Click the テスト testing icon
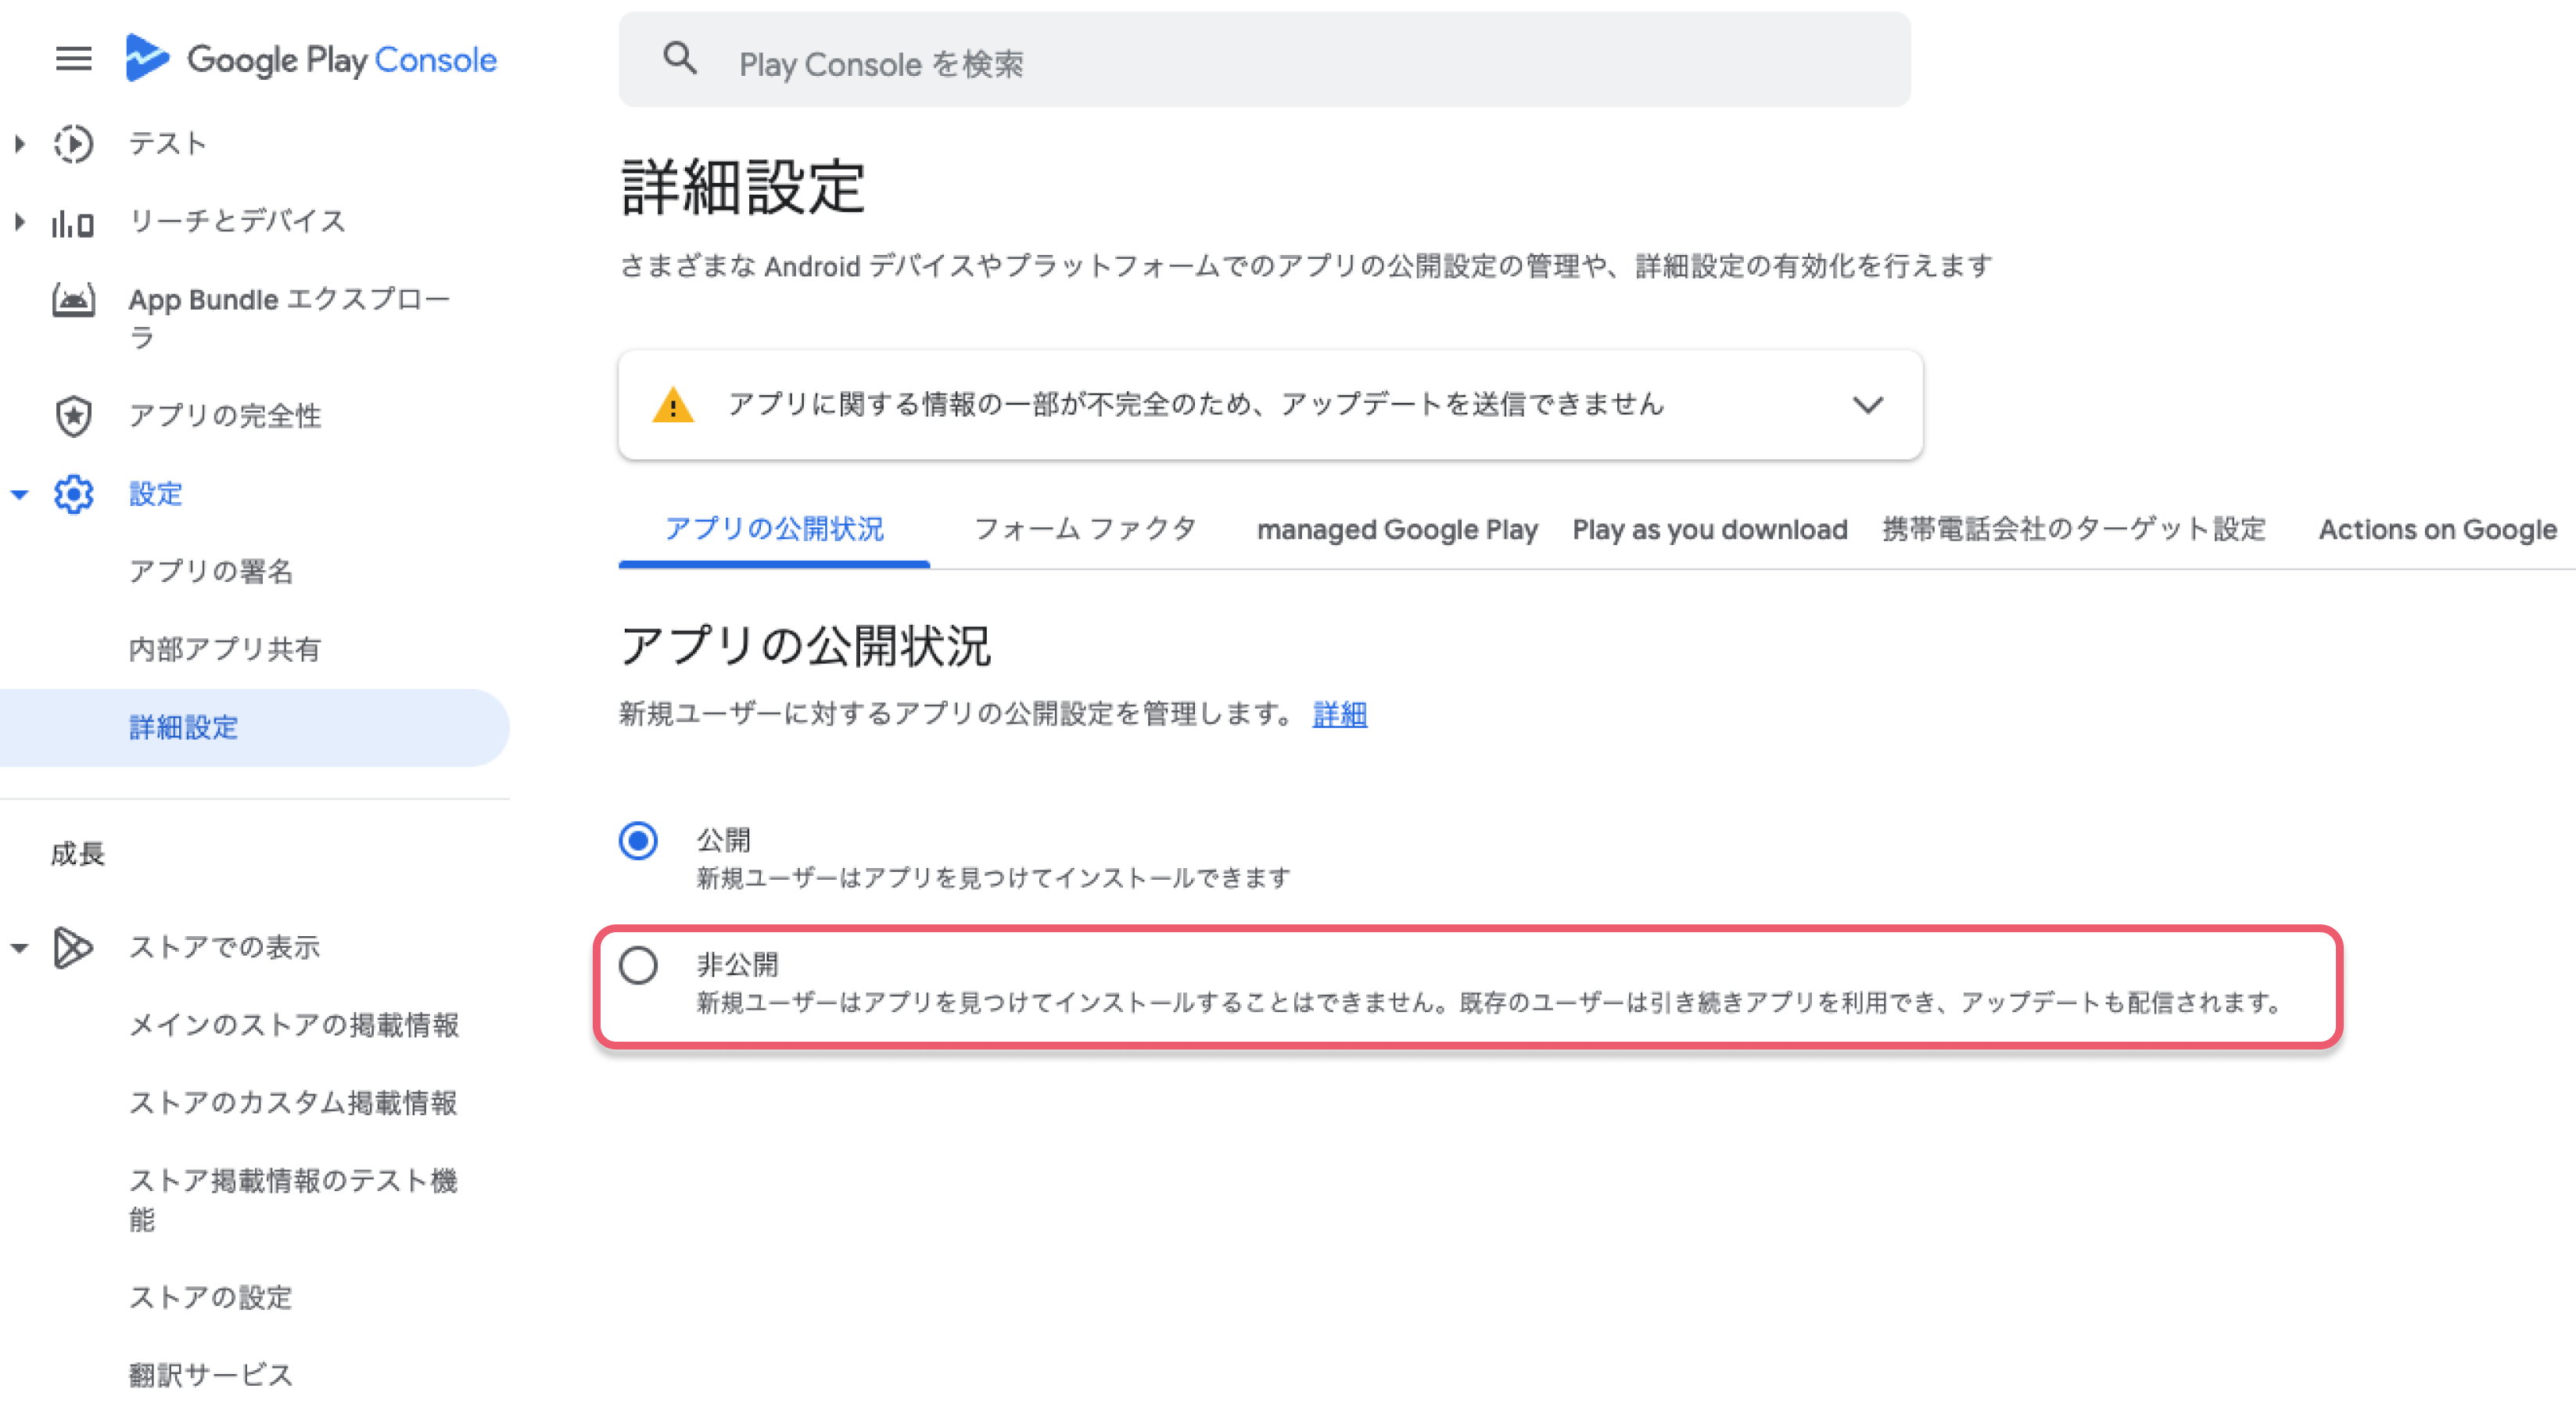Image resolution: width=2576 pixels, height=1421 pixels. pyautogui.click(x=73, y=144)
